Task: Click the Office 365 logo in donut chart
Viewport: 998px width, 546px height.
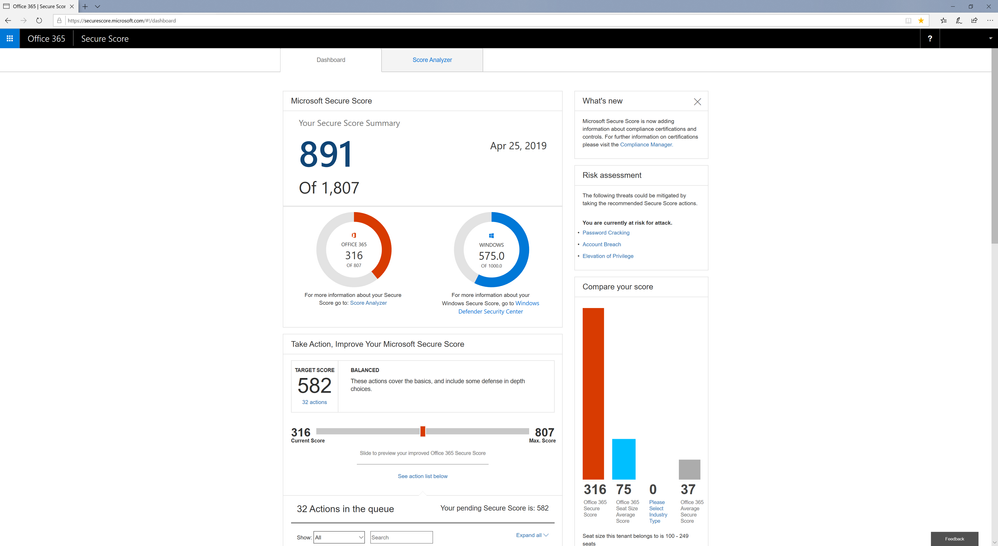Action: pyautogui.click(x=354, y=235)
